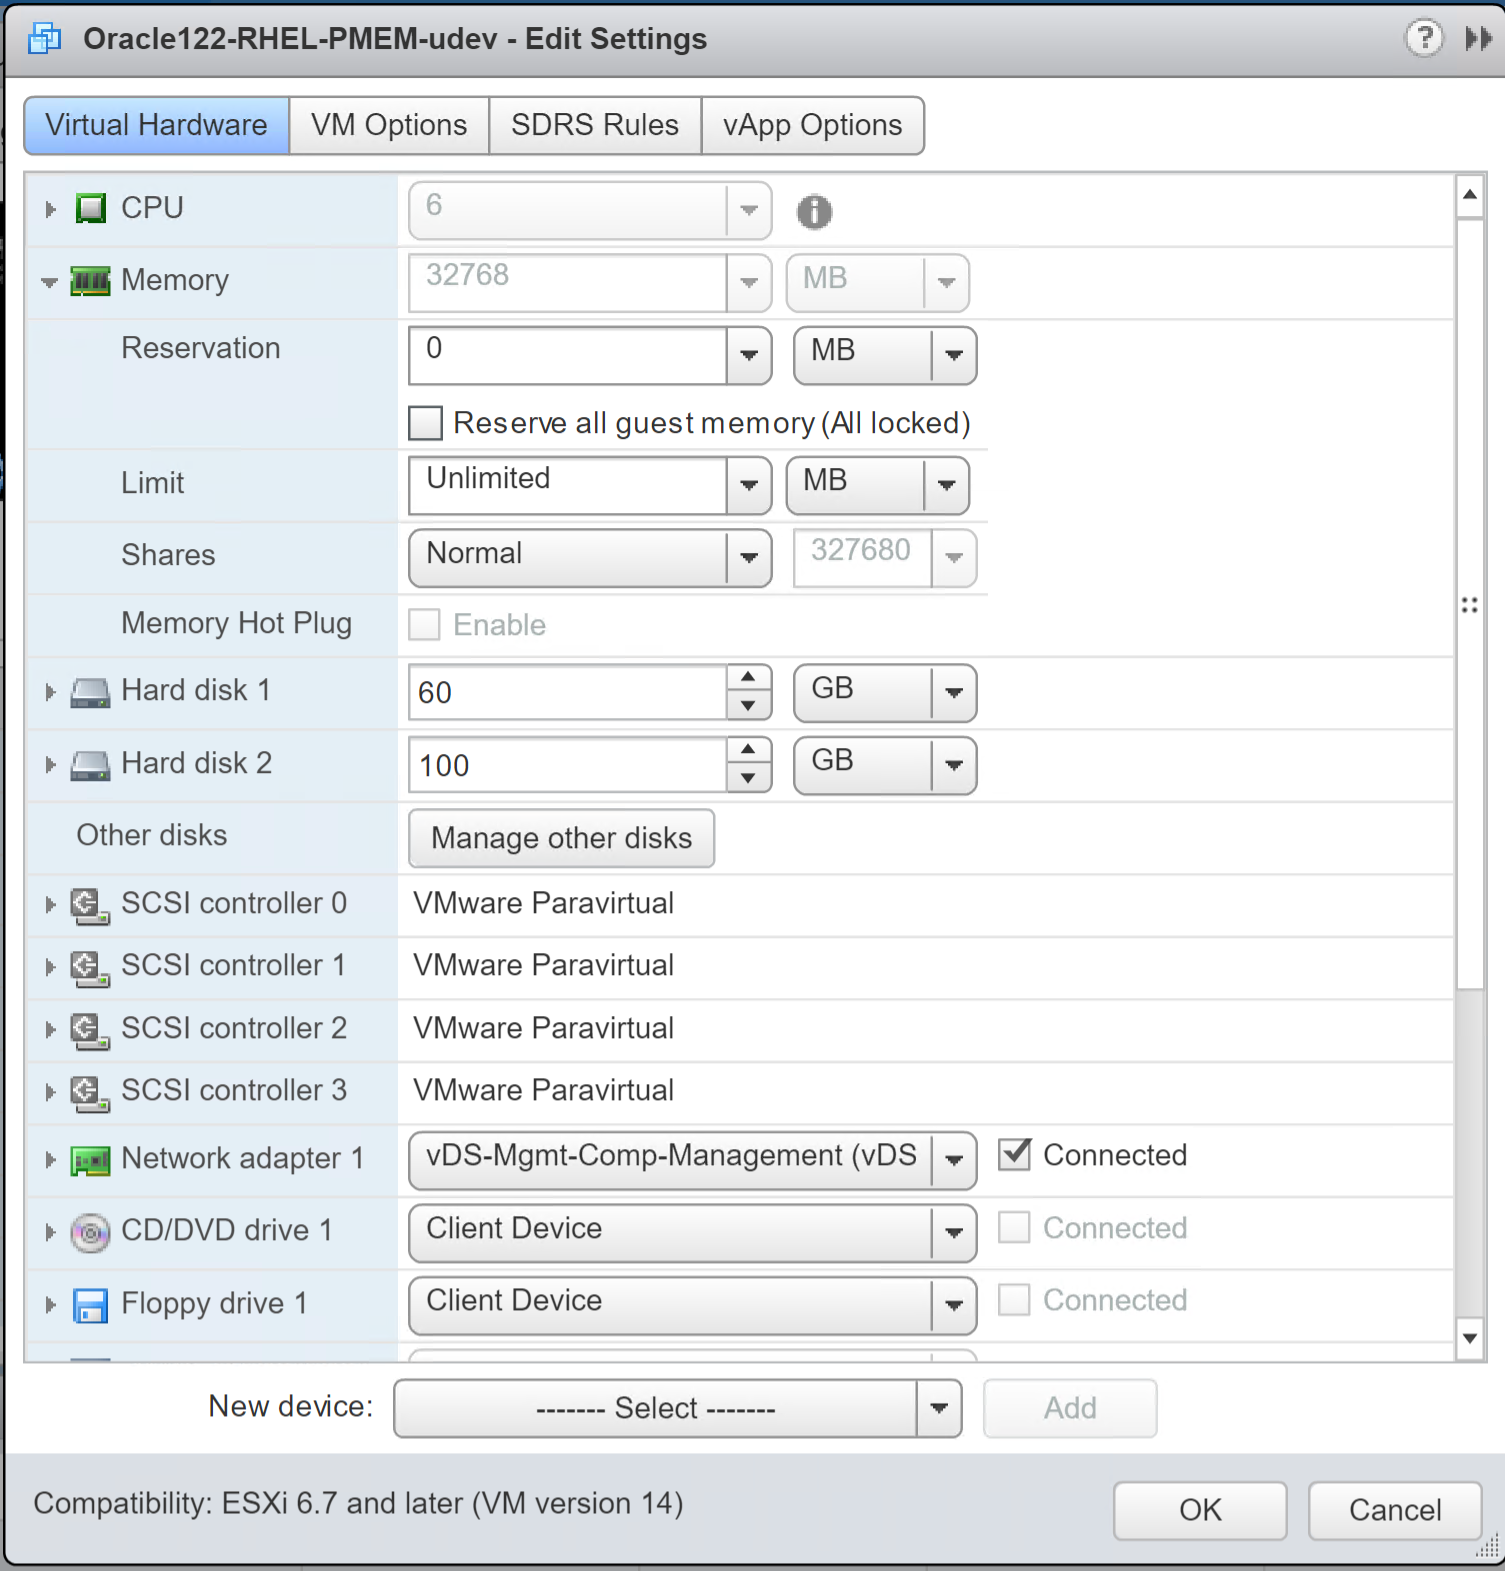Switch to the VM Options tab
This screenshot has width=1505, height=1571.
point(389,125)
